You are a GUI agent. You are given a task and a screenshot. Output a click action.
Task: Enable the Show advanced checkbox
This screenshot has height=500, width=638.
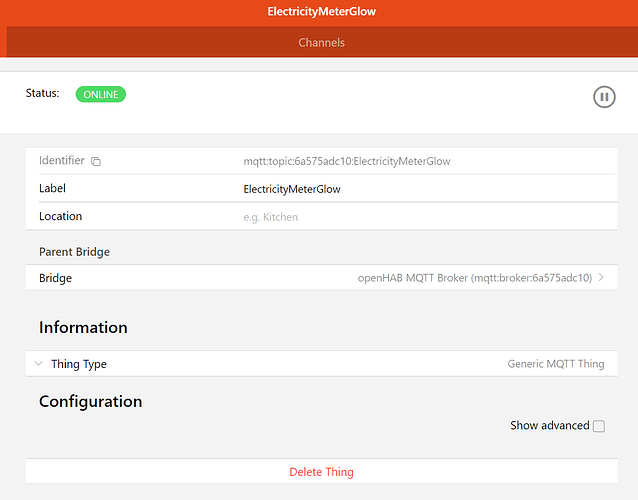pos(599,426)
